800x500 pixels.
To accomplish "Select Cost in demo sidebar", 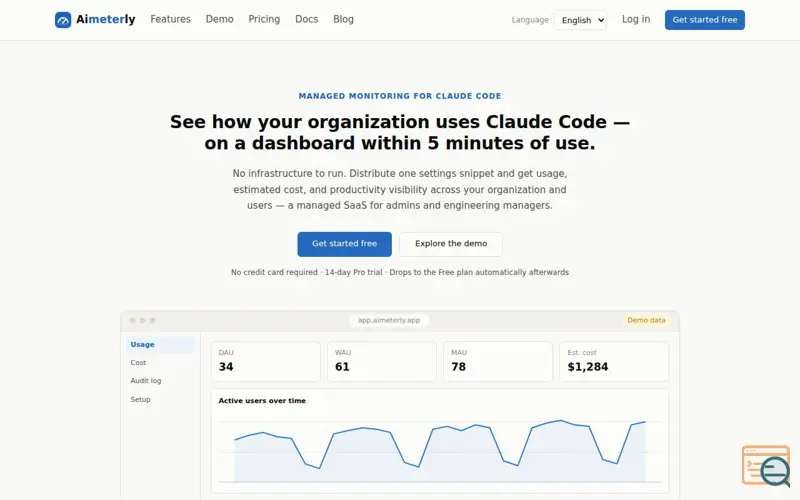I will tap(138, 363).
